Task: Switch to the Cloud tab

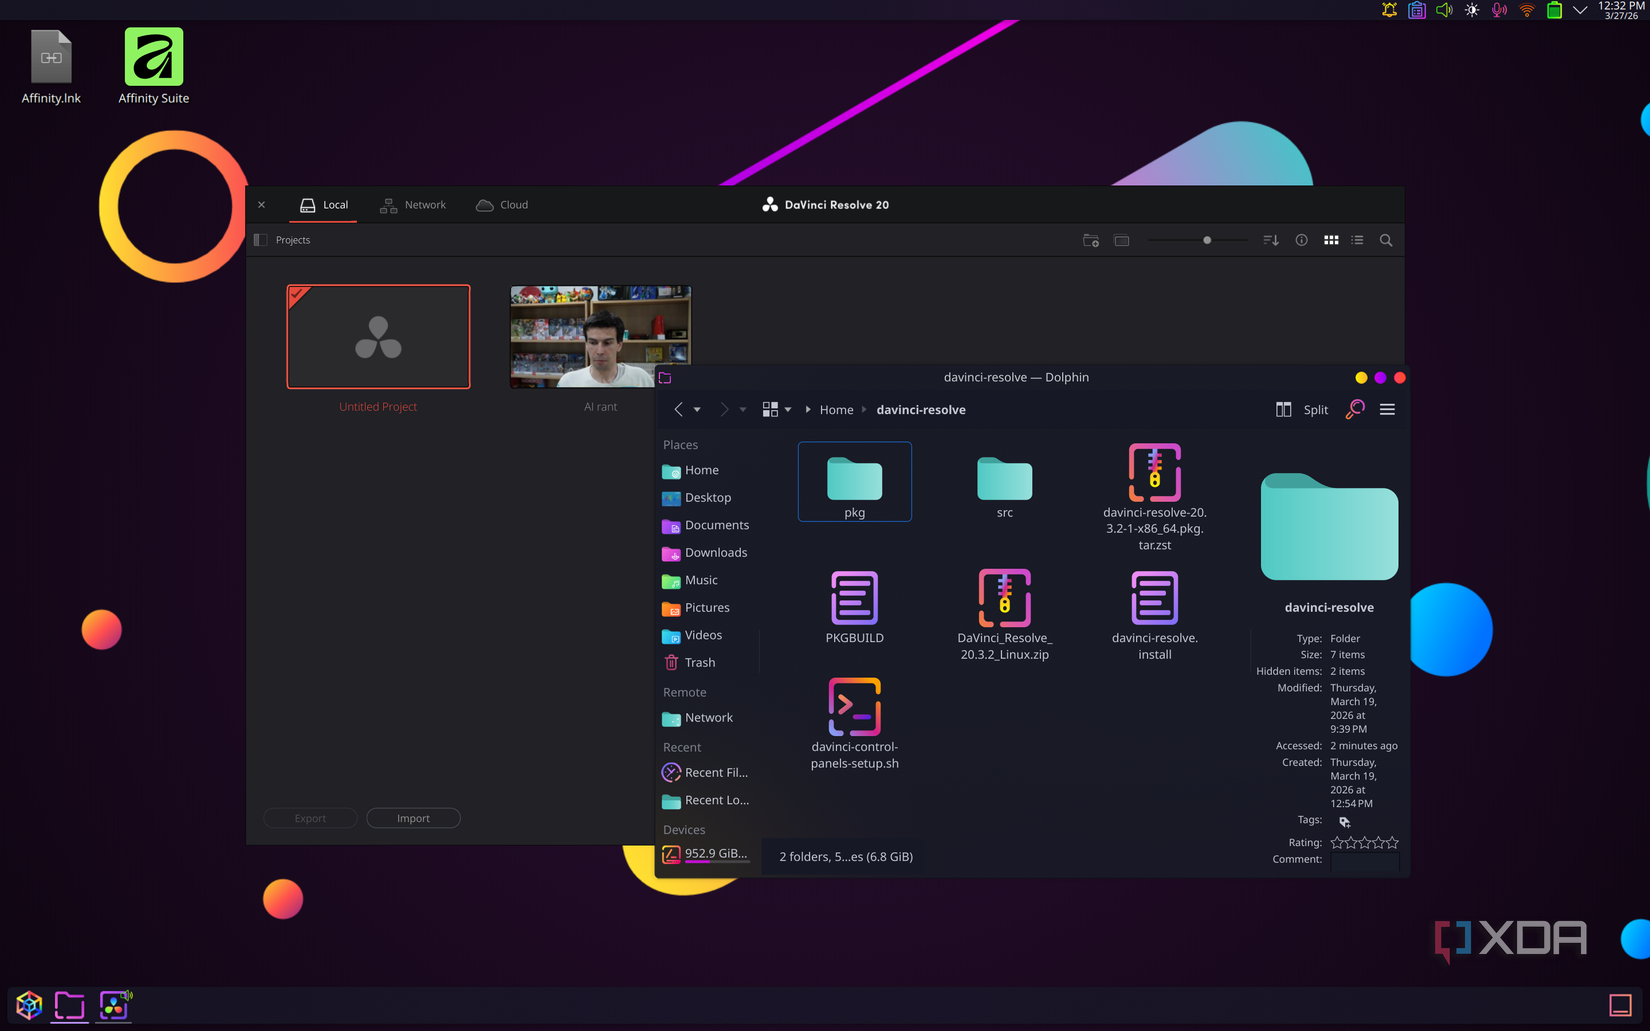Action: click(x=502, y=205)
